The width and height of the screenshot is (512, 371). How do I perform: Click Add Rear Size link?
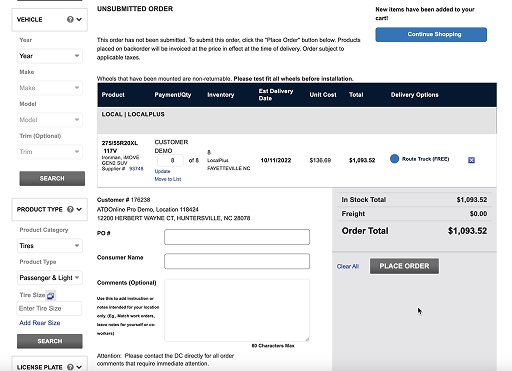pyautogui.click(x=40, y=323)
